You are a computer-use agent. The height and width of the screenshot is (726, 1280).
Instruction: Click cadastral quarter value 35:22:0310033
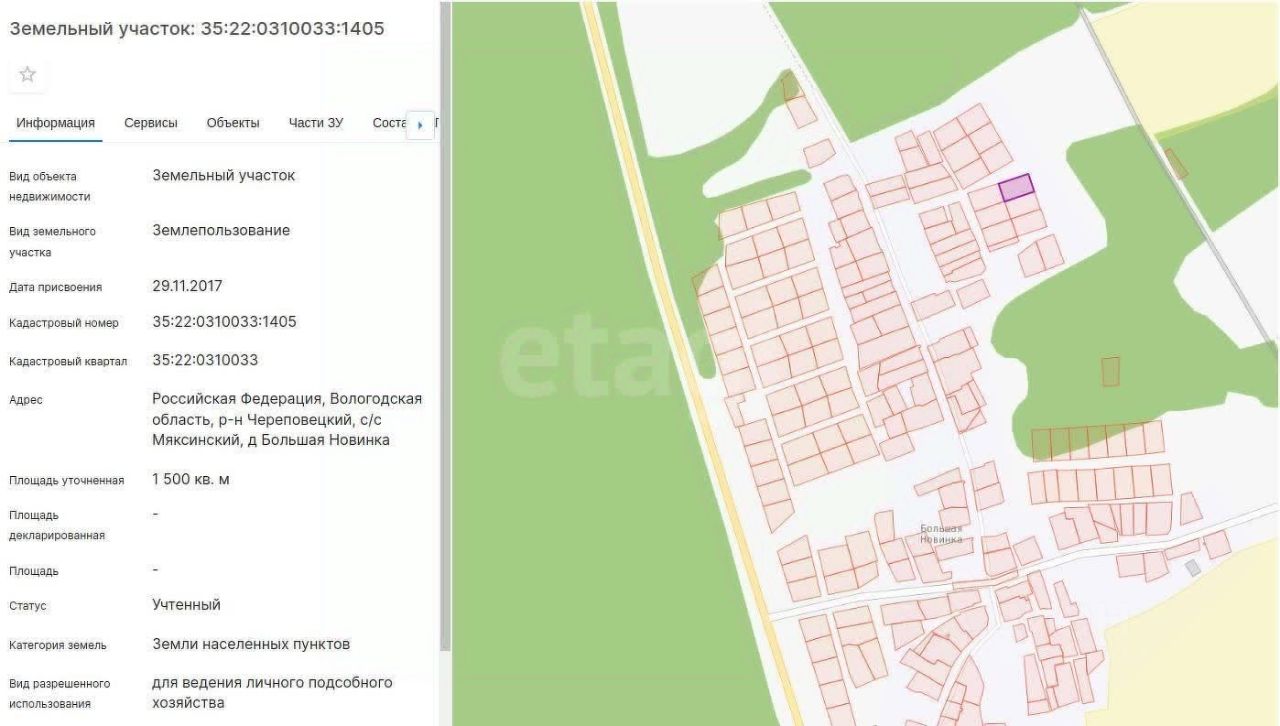[x=205, y=360]
